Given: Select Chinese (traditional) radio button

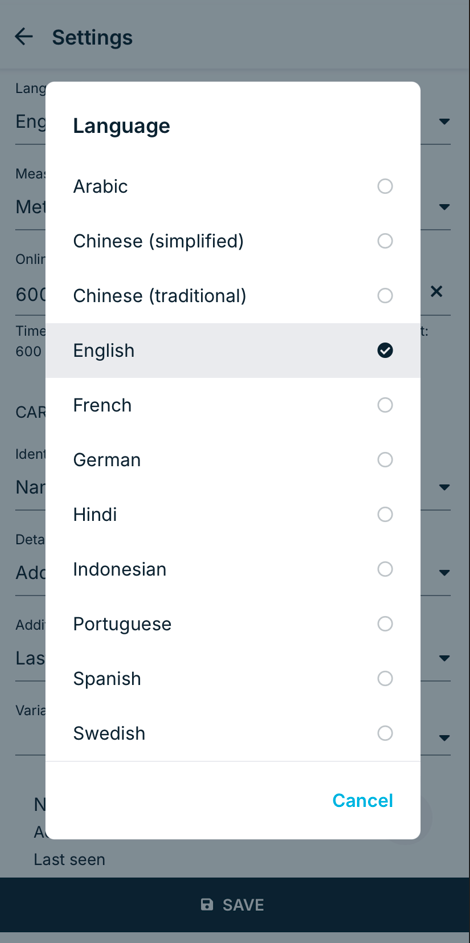Looking at the screenshot, I should coord(385,296).
